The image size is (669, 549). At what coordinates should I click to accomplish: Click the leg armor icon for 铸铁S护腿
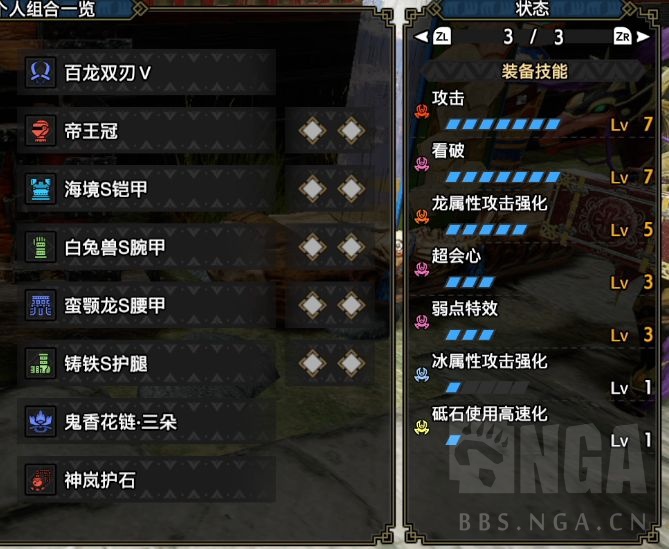point(41,363)
